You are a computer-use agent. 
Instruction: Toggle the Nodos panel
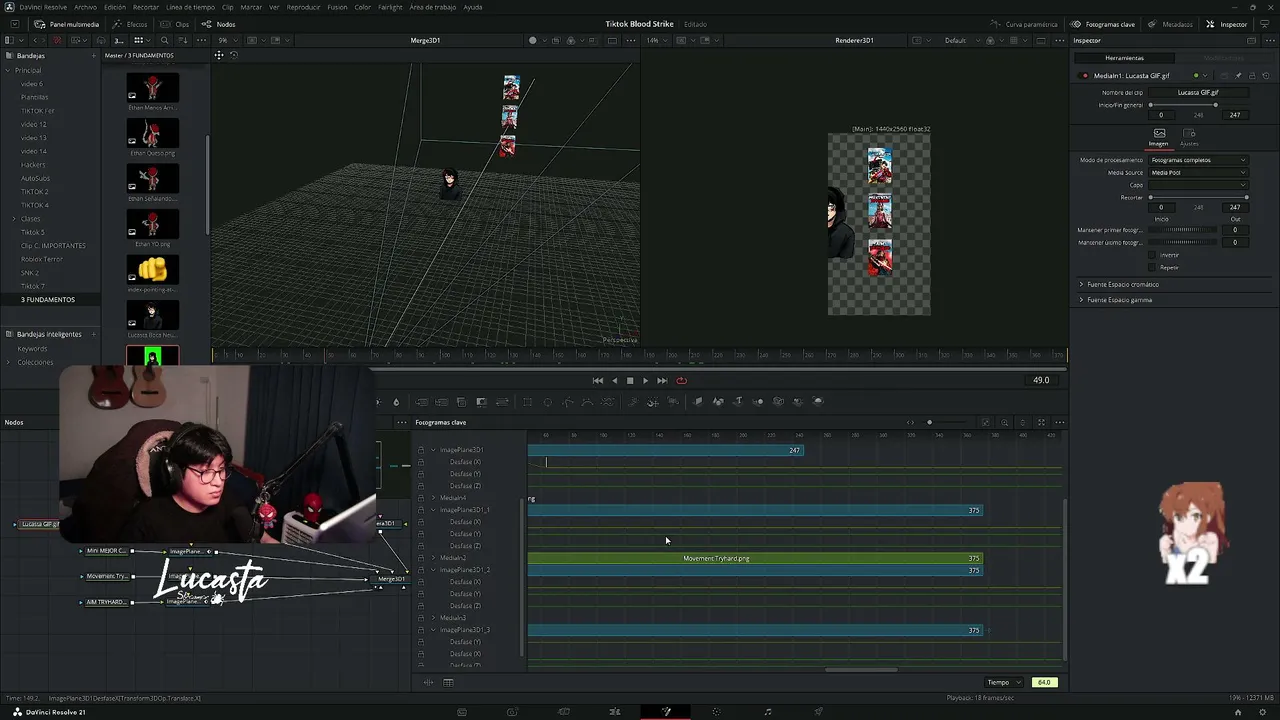click(x=219, y=24)
